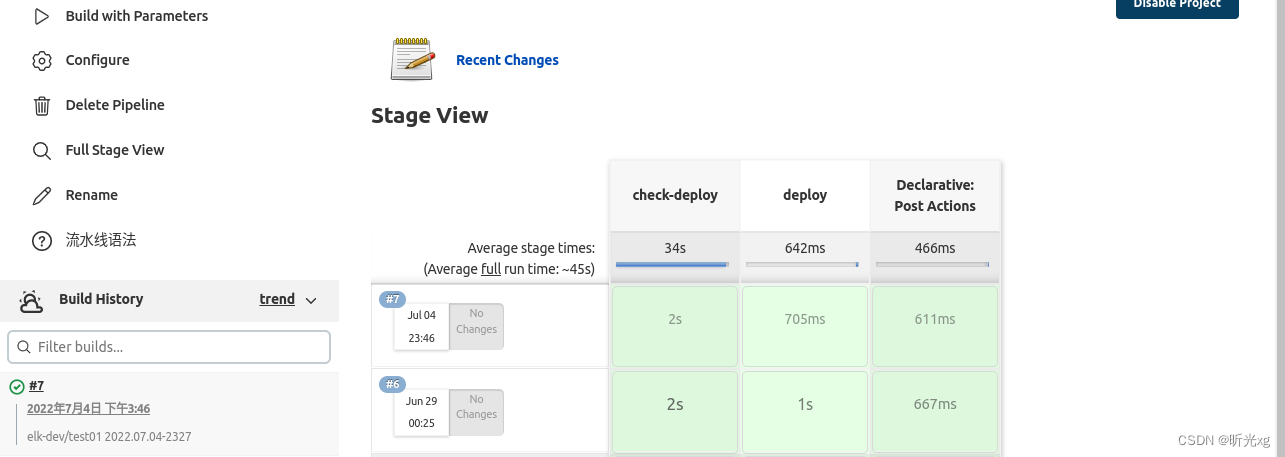Click the check-deploy average time progress bar
The height and width of the screenshot is (457, 1285).
[x=672, y=264]
